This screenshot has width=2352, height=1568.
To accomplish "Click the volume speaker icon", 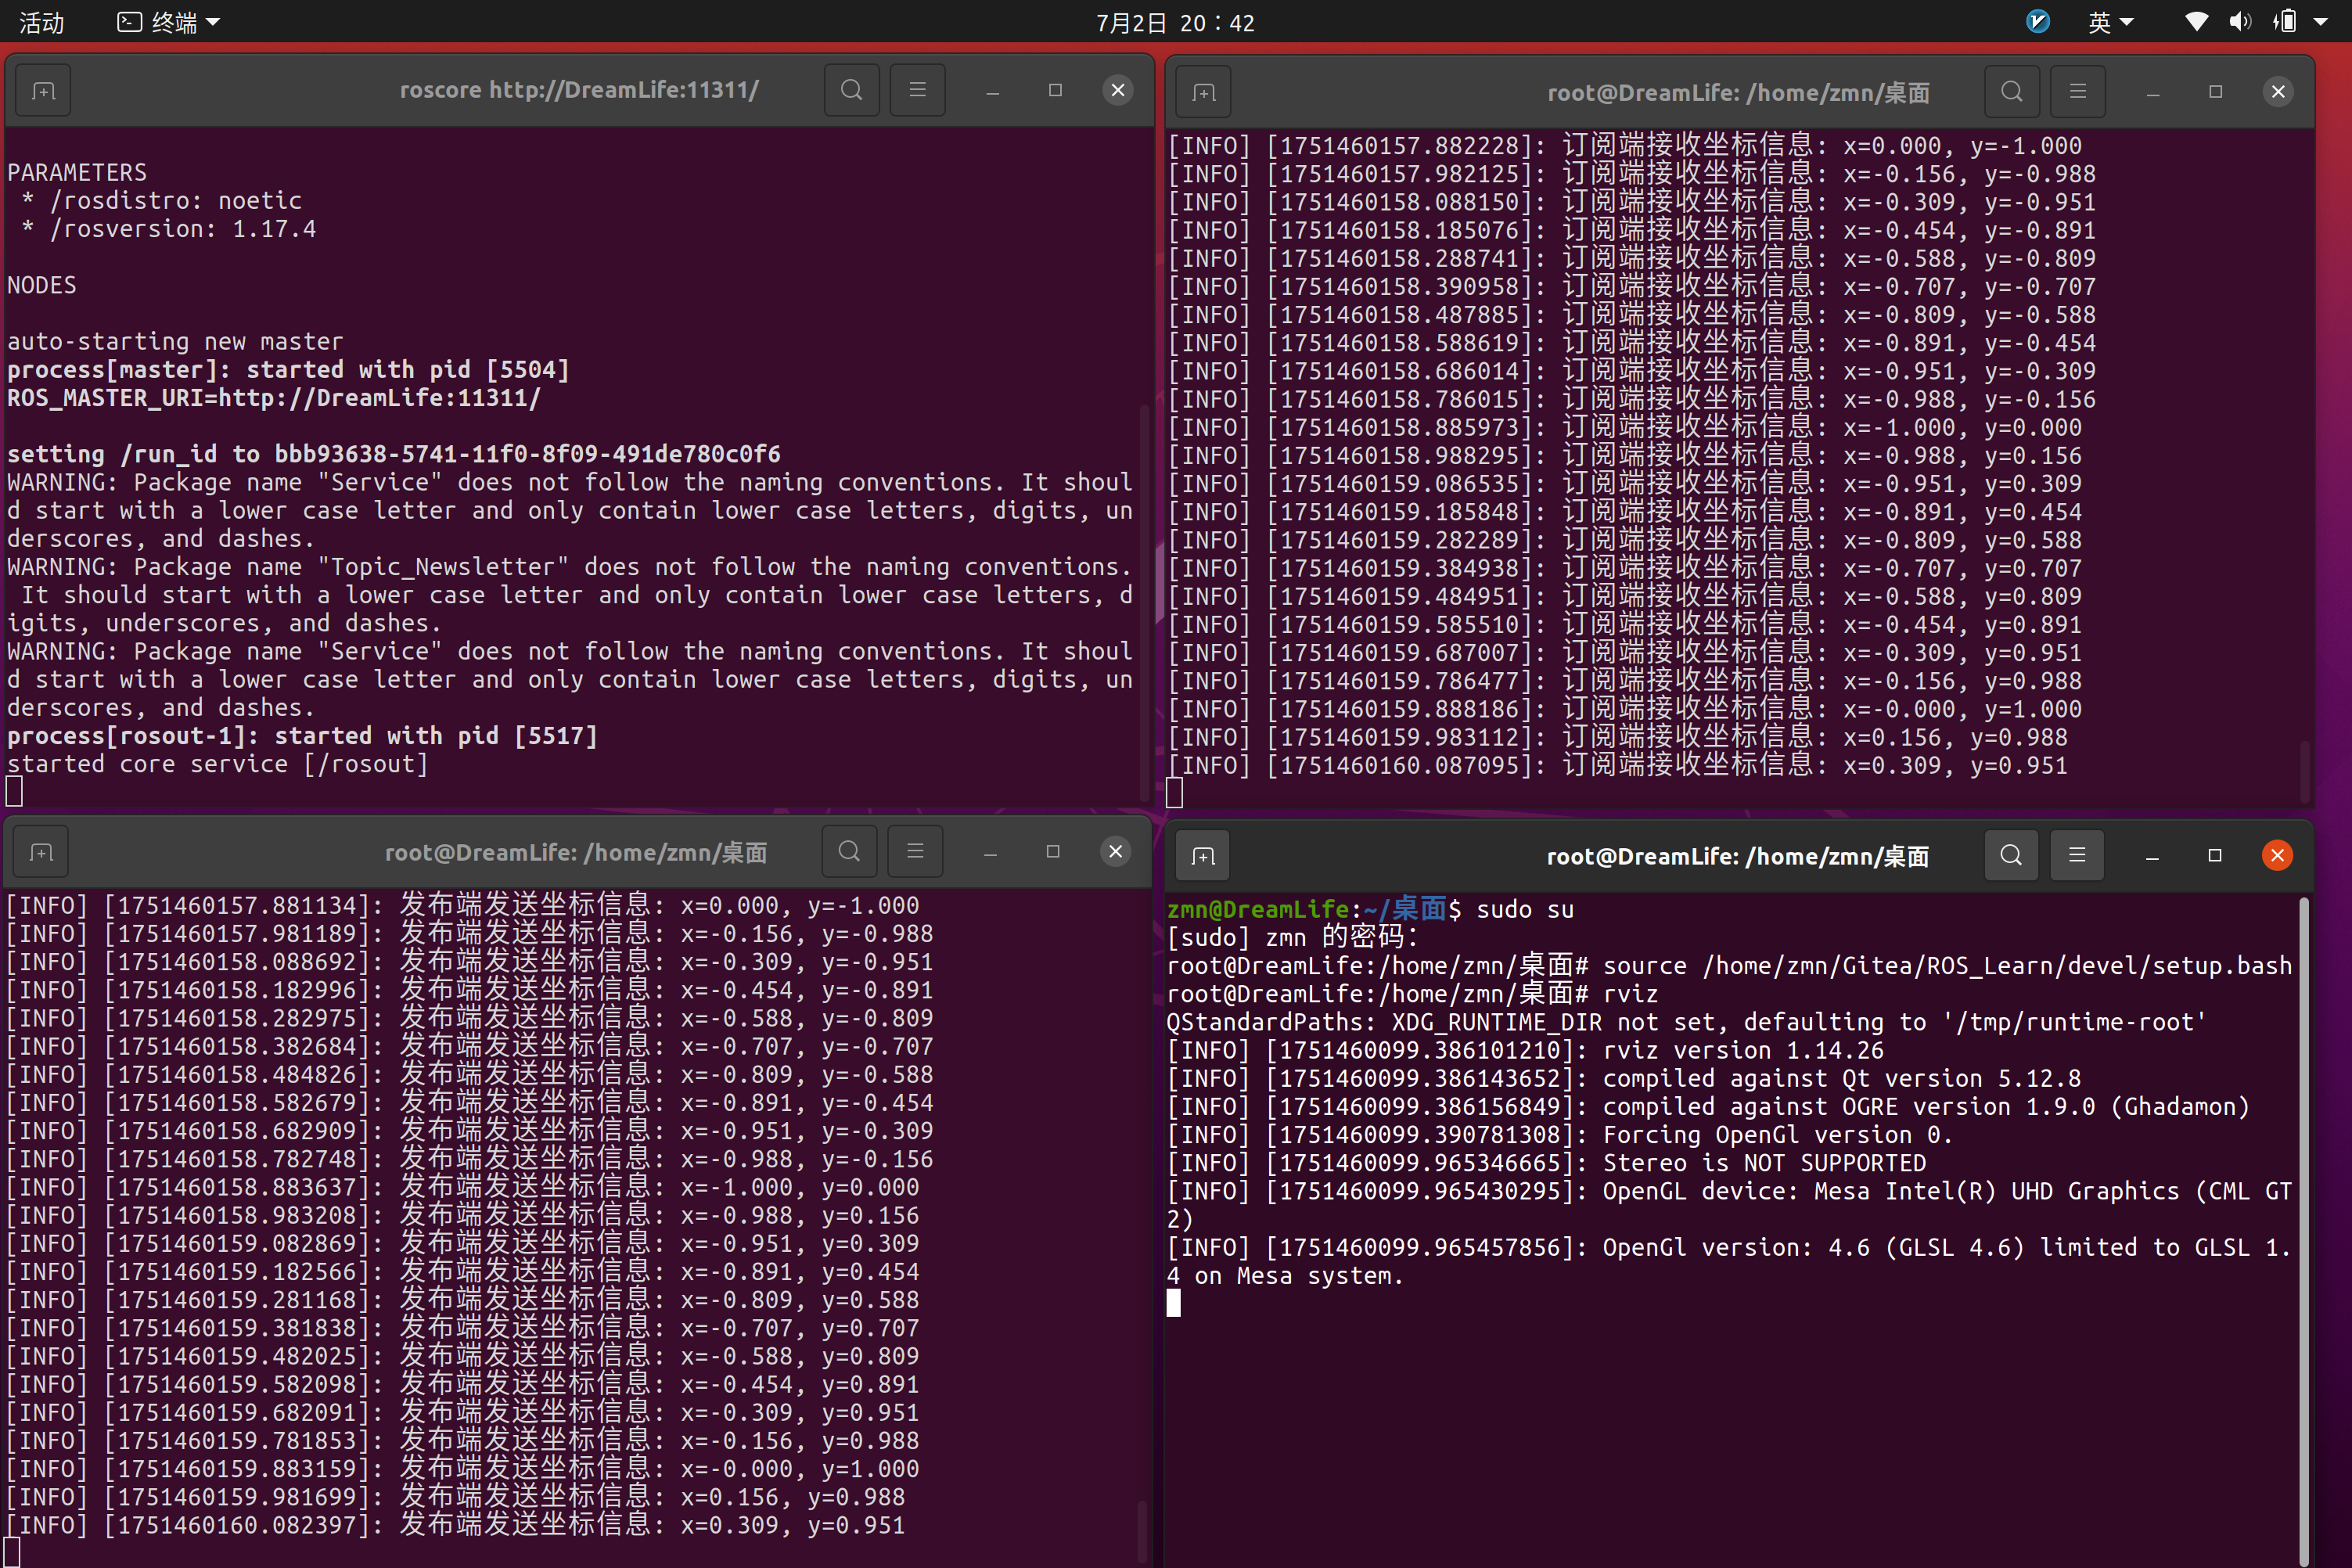I will tap(2240, 22).
